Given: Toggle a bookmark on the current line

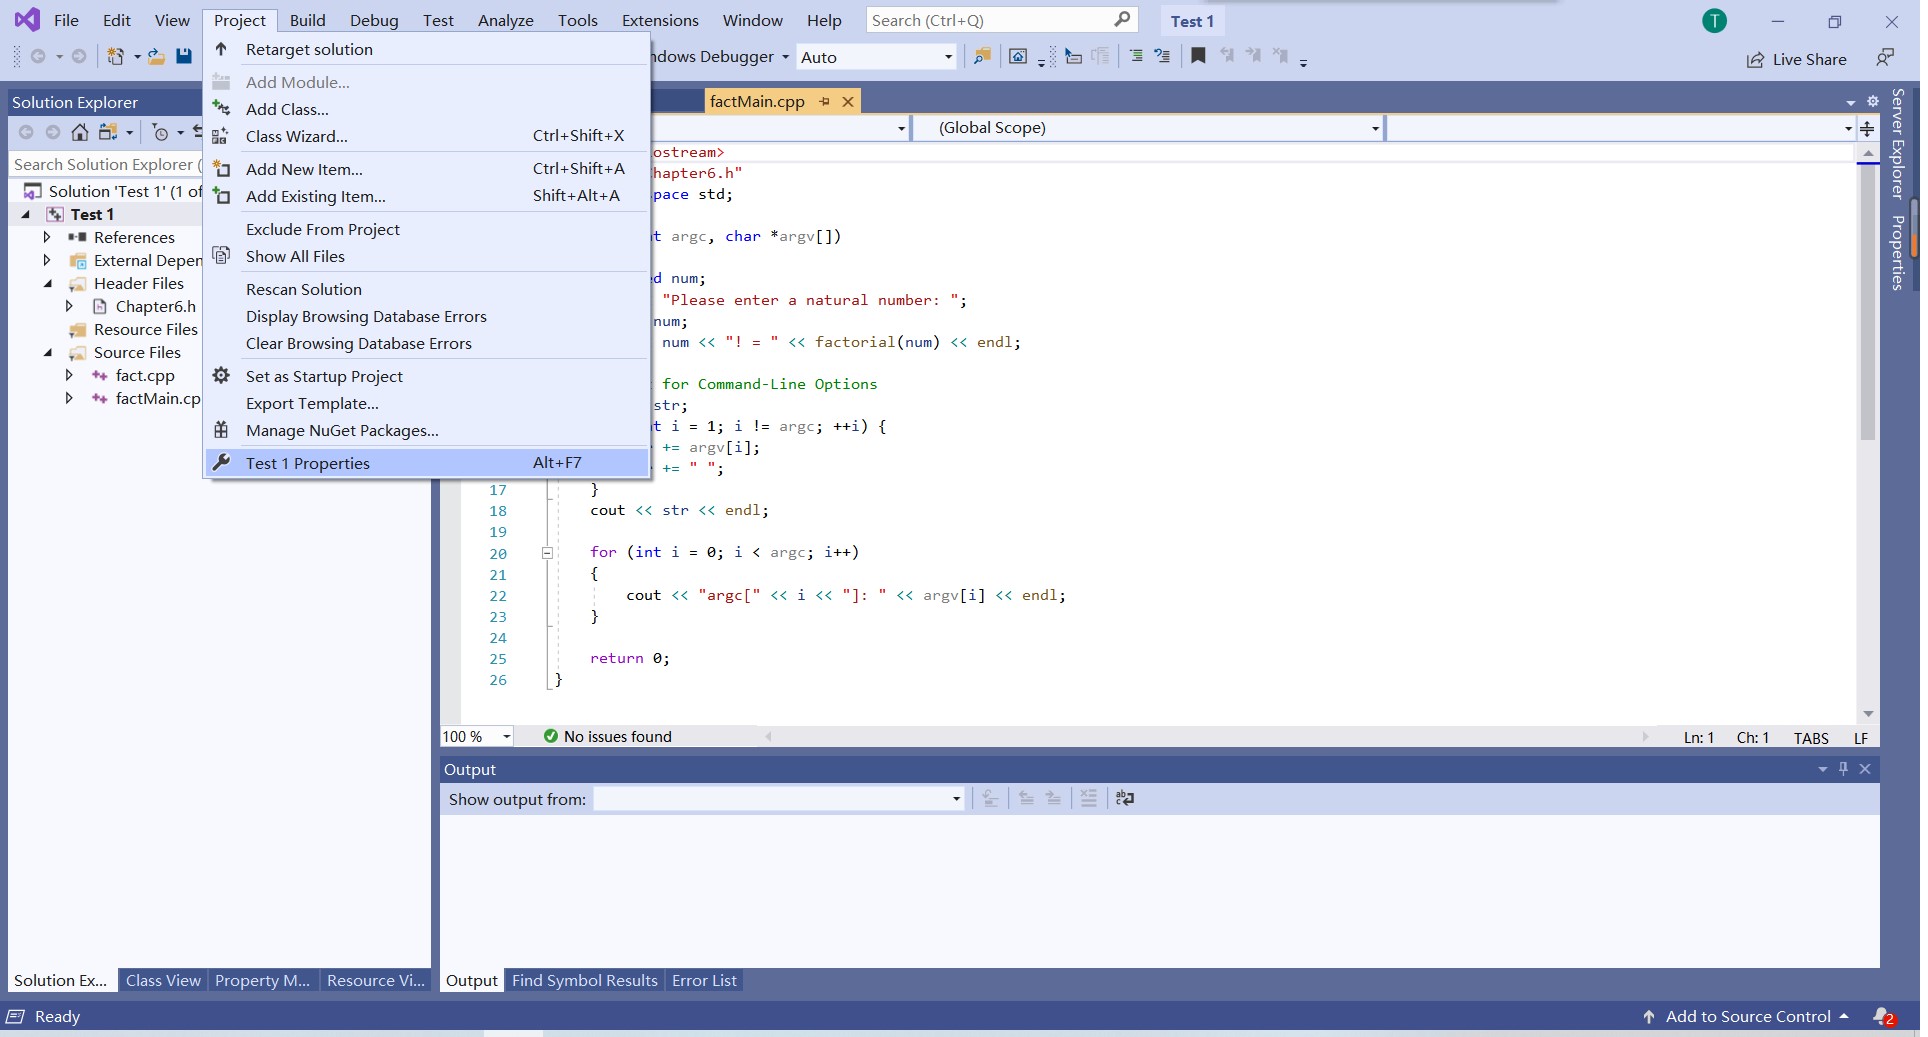Looking at the screenshot, I should [x=1199, y=56].
